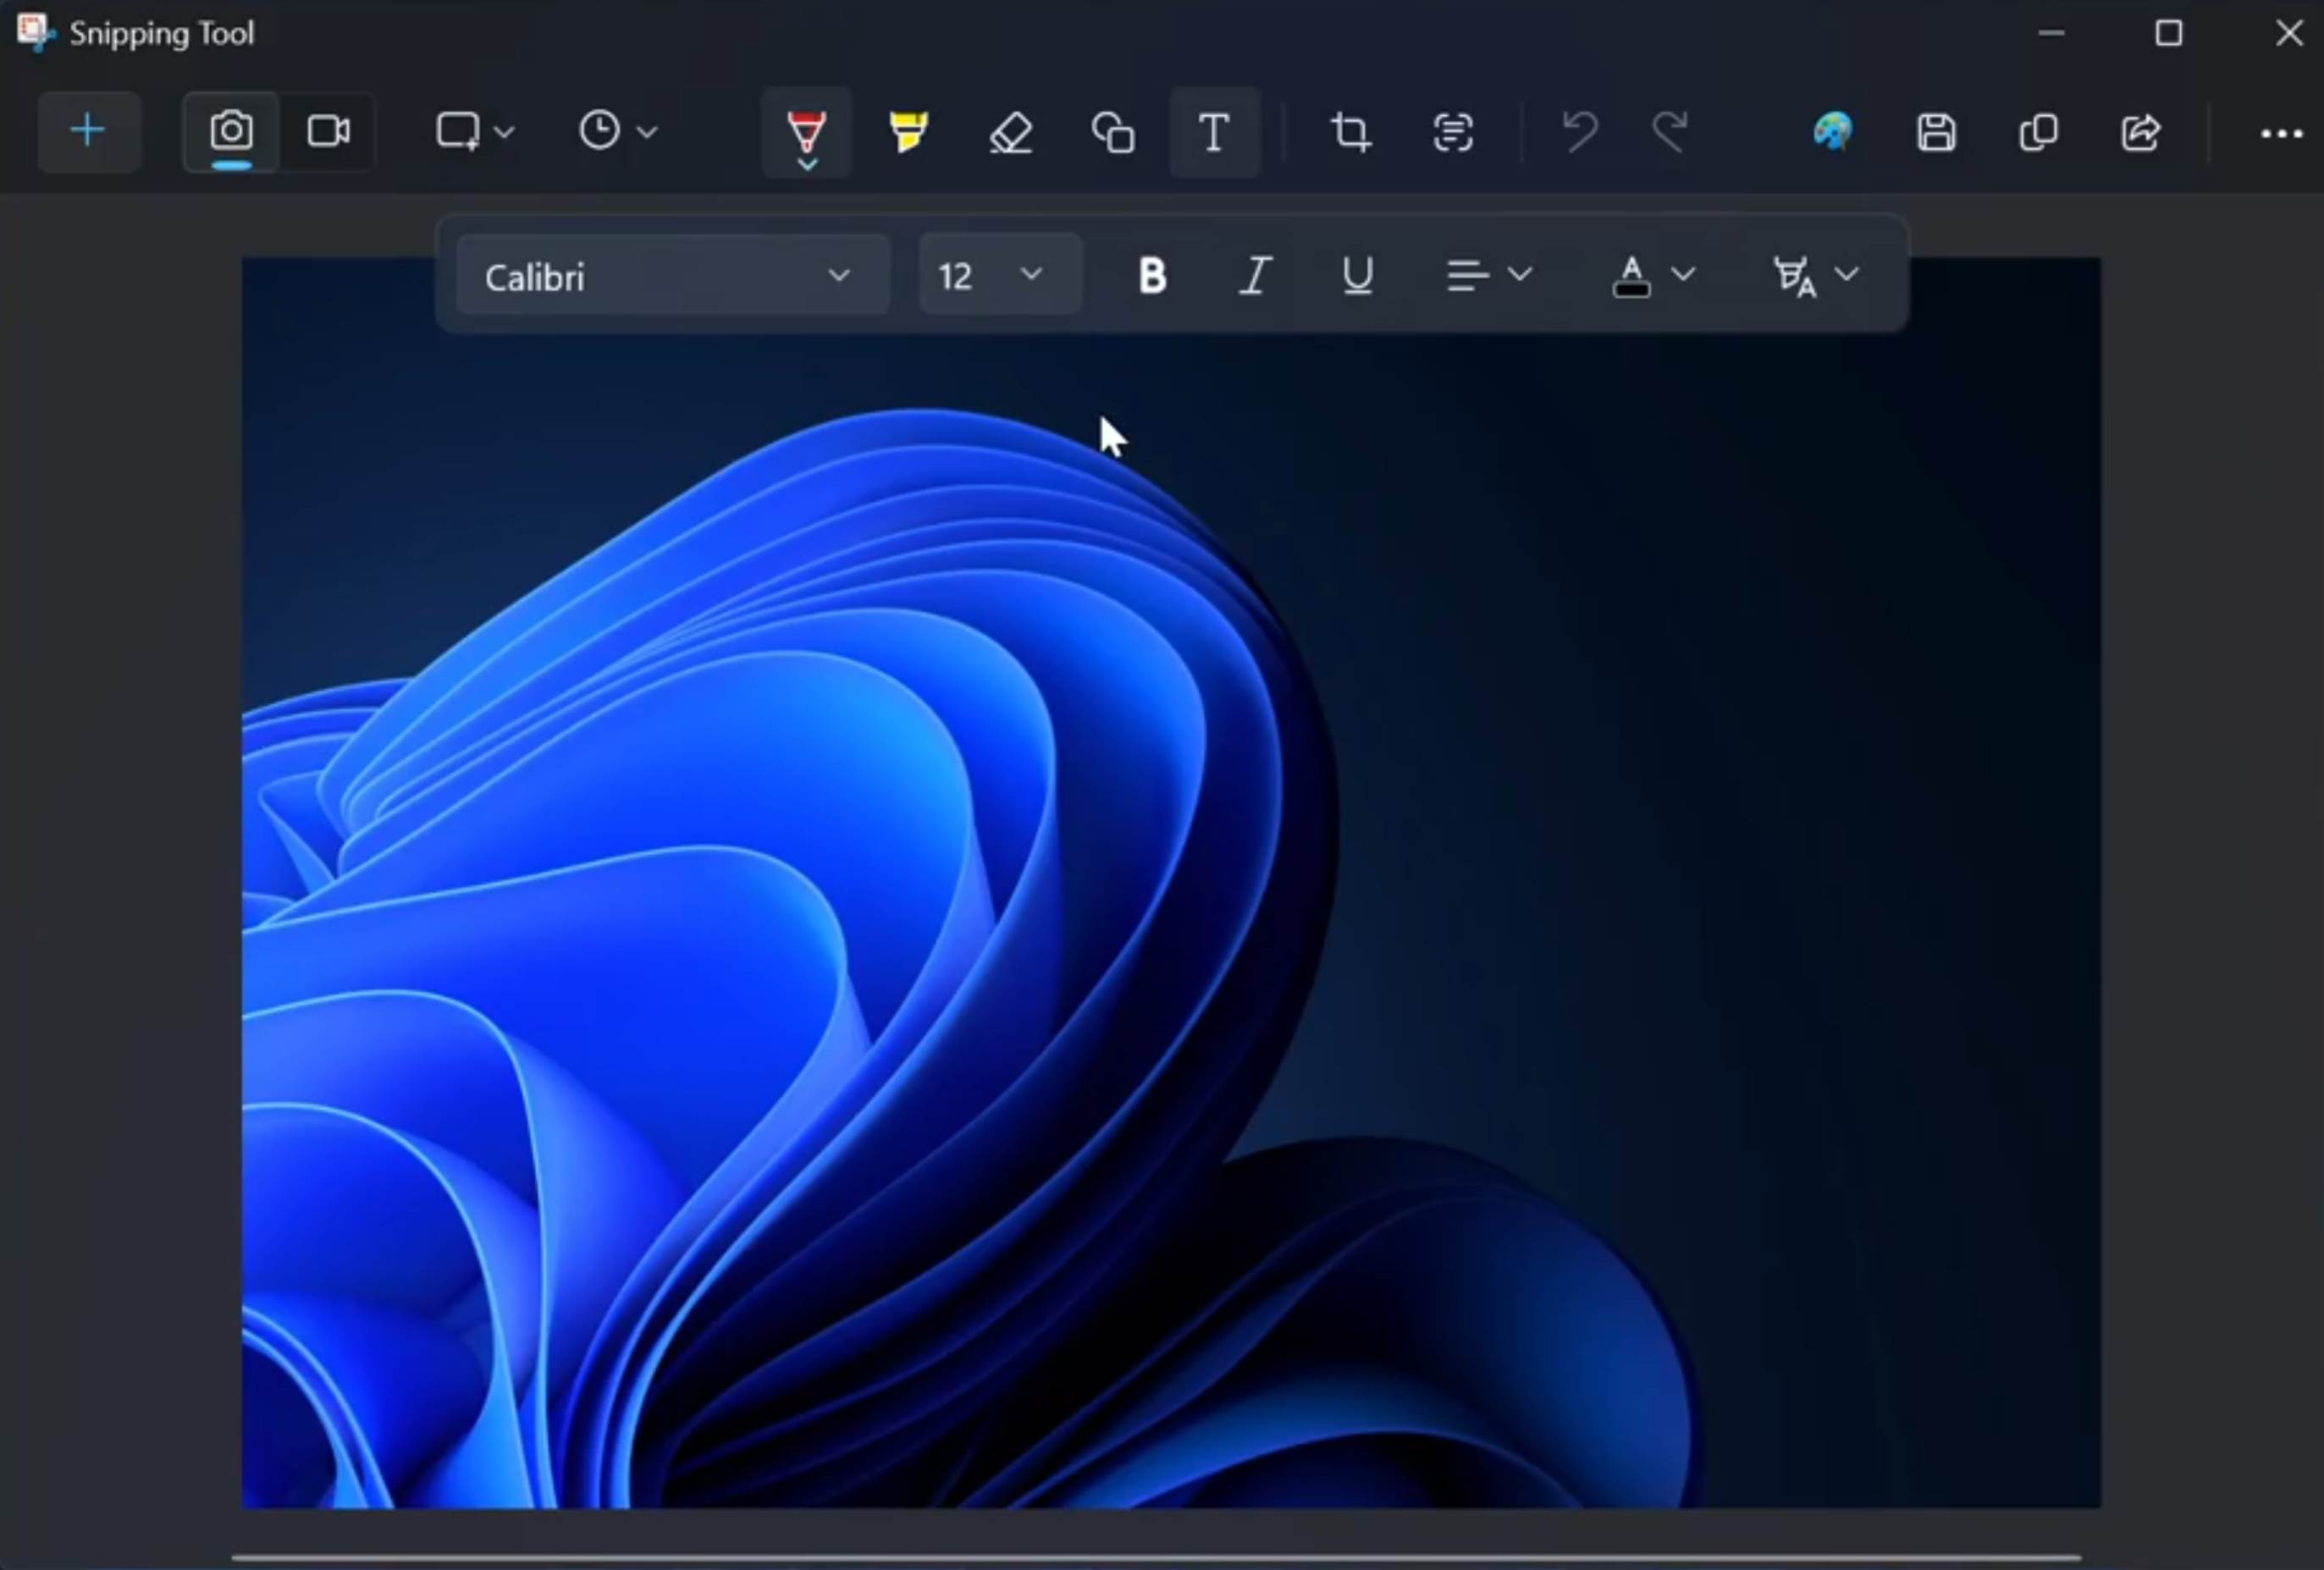Start a new snip with plus button

(88, 131)
